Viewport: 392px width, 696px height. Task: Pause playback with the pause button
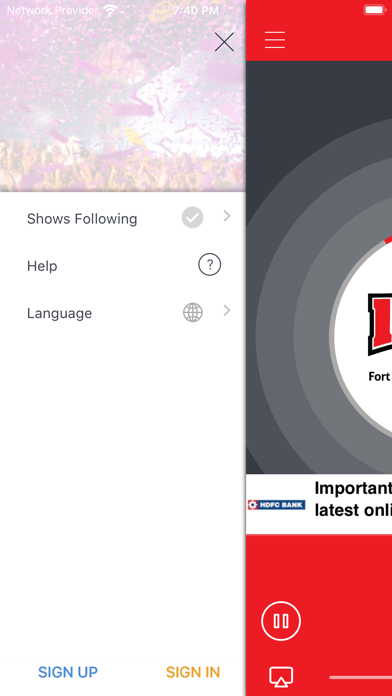pyautogui.click(x=281, y=621)
